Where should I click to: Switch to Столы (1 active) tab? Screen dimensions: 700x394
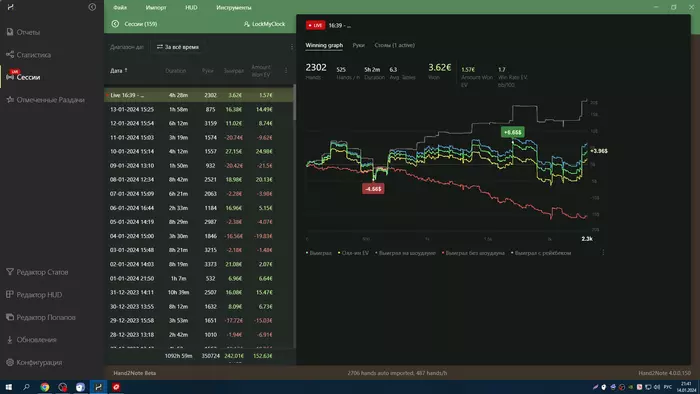(395, 45)
